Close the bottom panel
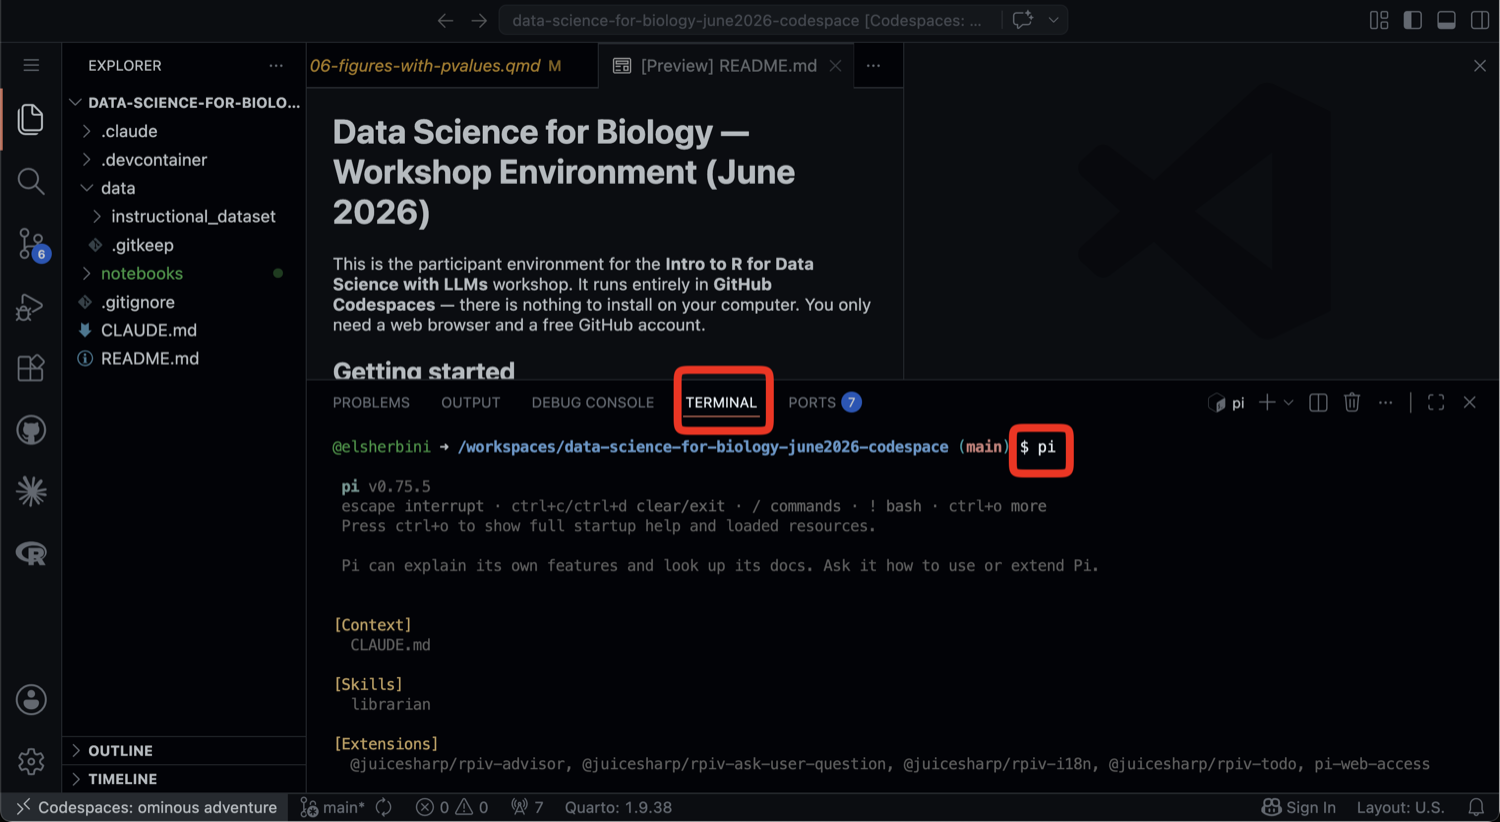 (1470, 402)
